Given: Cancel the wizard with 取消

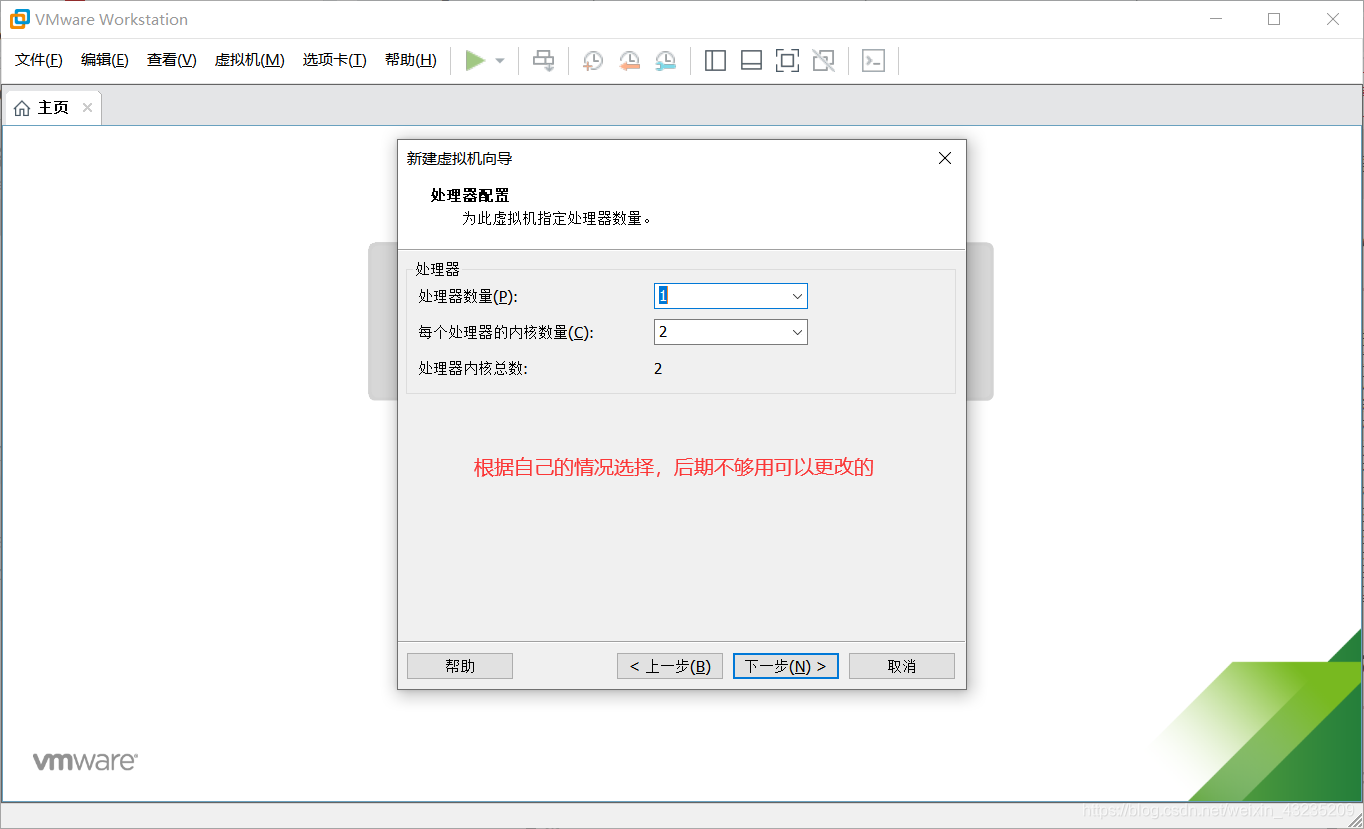Looking at the screenshot, I should [902, 666].
